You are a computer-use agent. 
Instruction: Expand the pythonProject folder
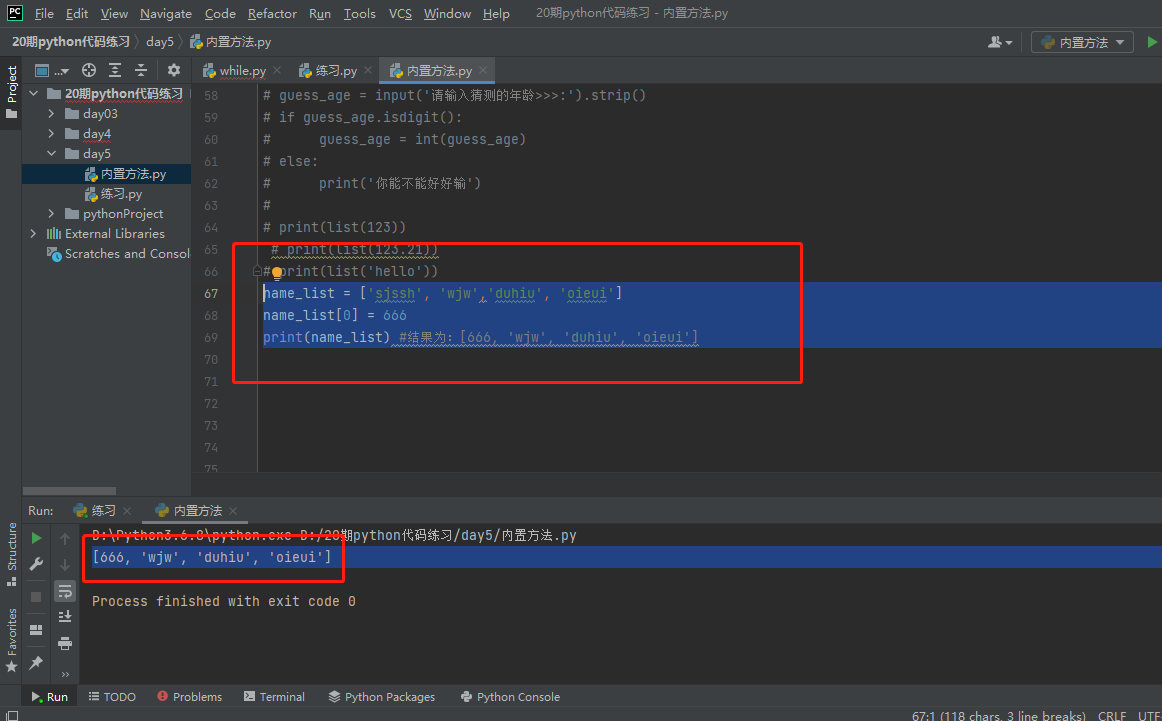tap(51, 213)
